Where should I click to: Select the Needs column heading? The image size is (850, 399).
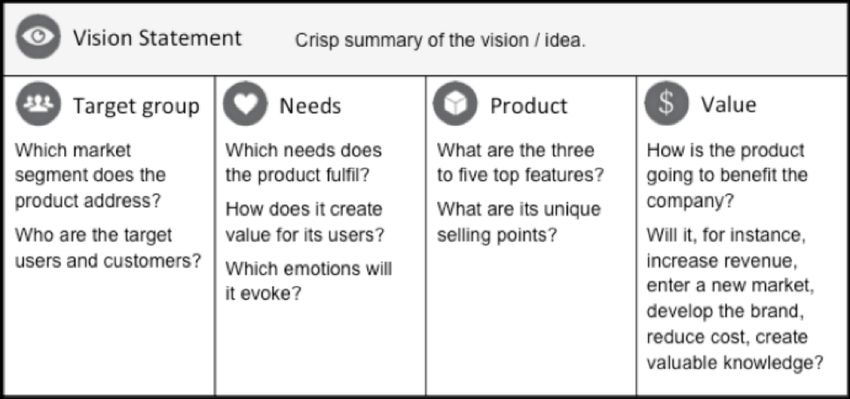pyautogui.click(x=310, y=106)
